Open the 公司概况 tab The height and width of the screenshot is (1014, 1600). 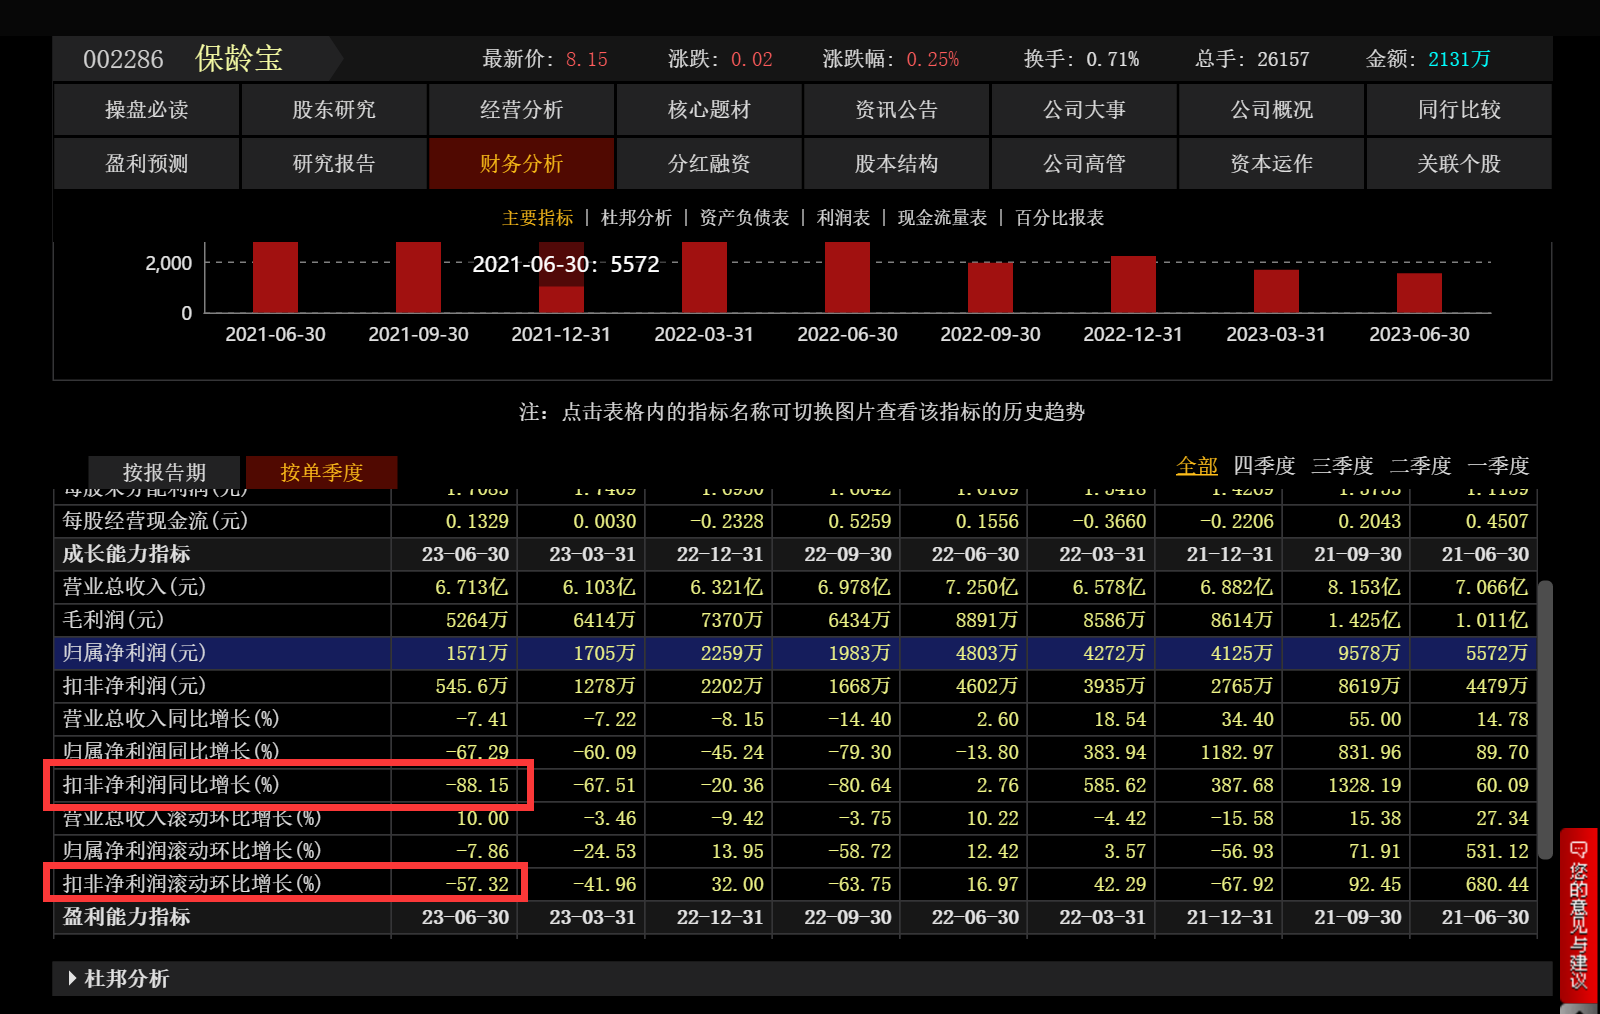1271,110
